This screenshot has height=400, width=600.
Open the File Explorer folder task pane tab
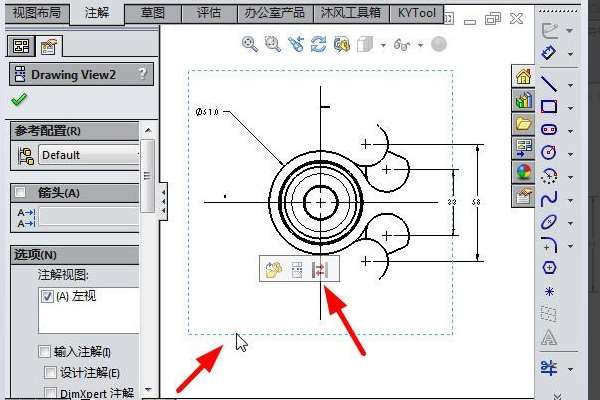[x=523, y=124]
